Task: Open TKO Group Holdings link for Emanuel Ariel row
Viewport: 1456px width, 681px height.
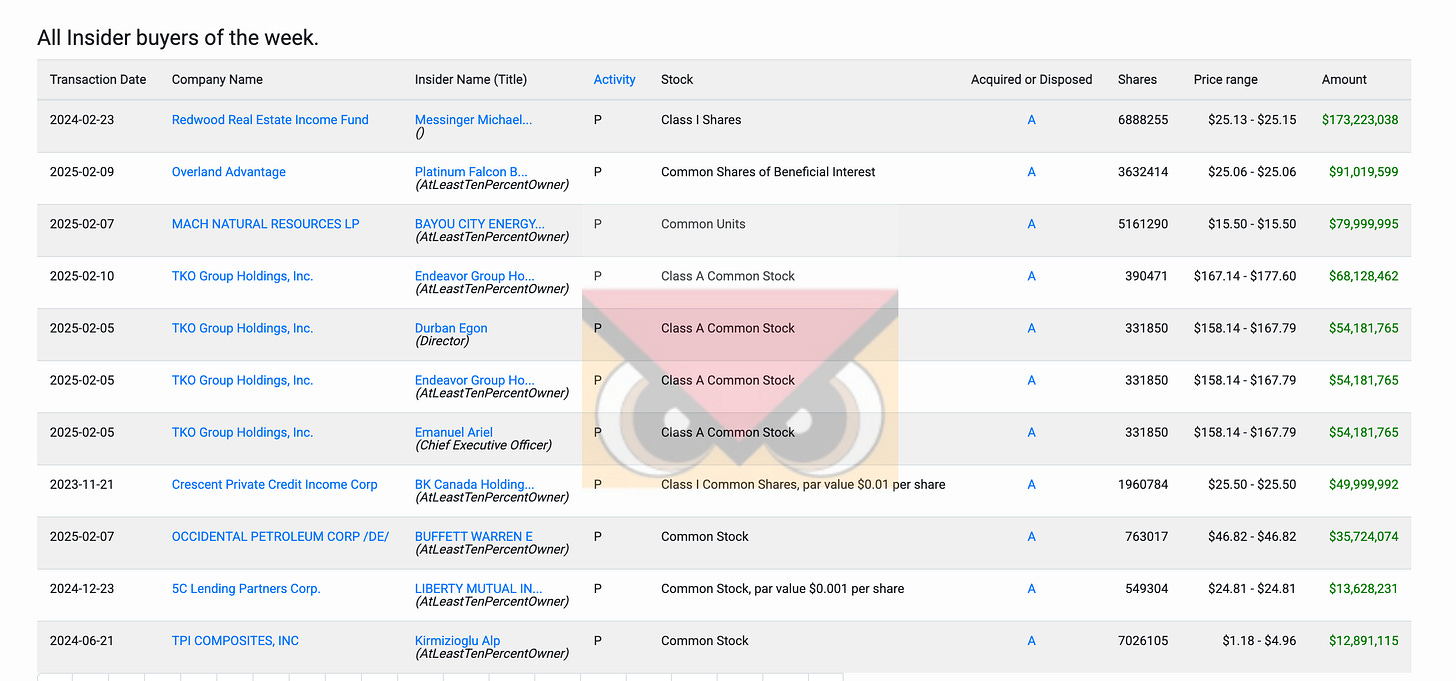Action: [243, 431]
